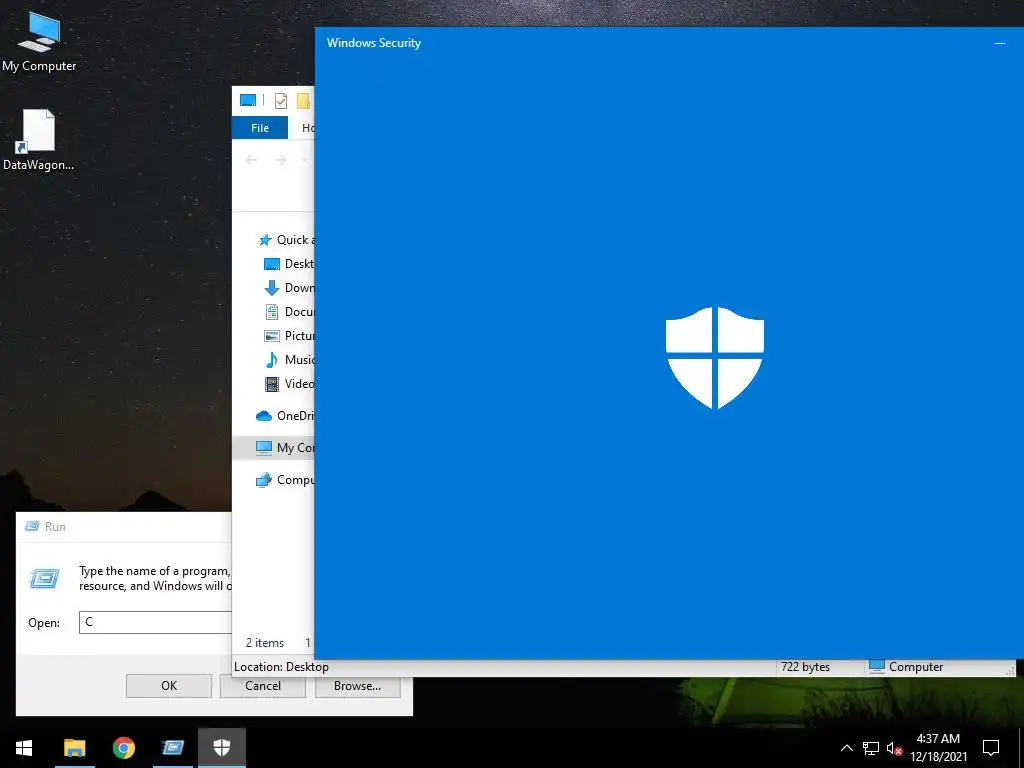Viewport: 1024px width, 768px height.
Task: Open the Start menu
Action: click(24, 748)
